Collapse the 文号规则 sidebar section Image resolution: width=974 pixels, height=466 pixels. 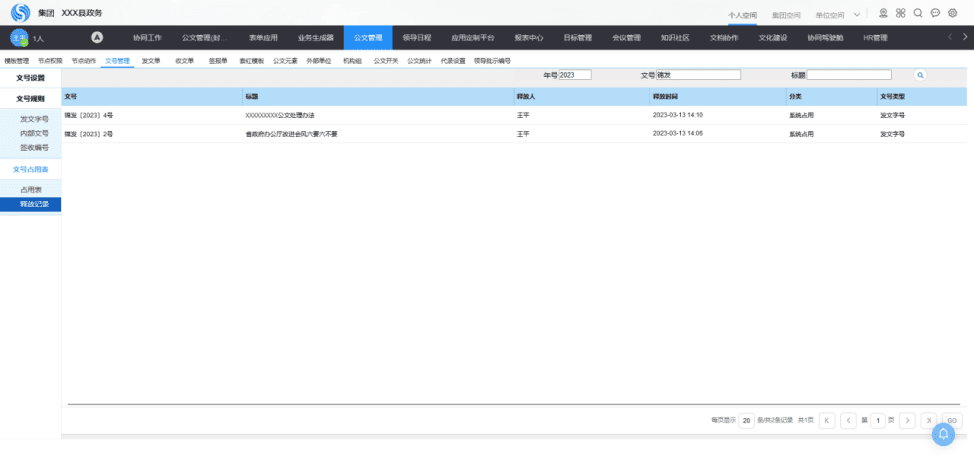point(30,98)
